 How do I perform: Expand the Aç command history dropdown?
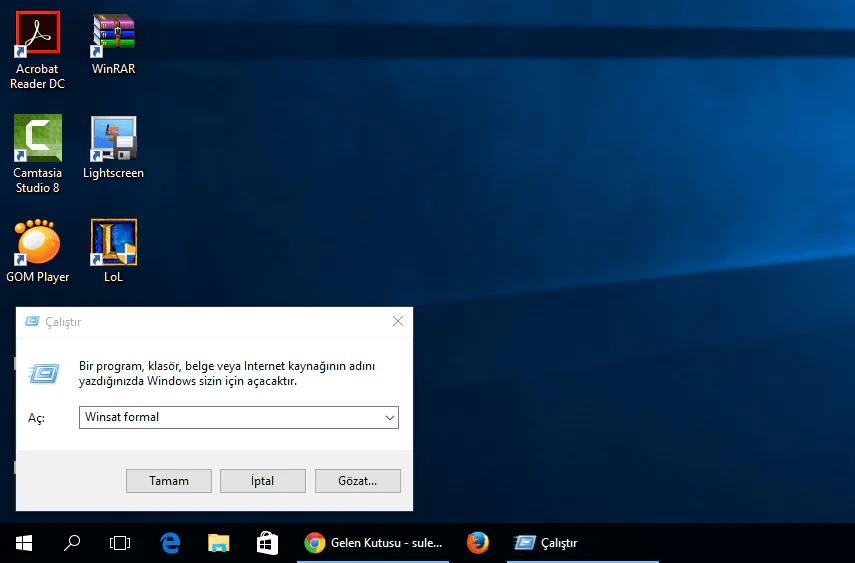pyautogui.click(x=389, y=417)
